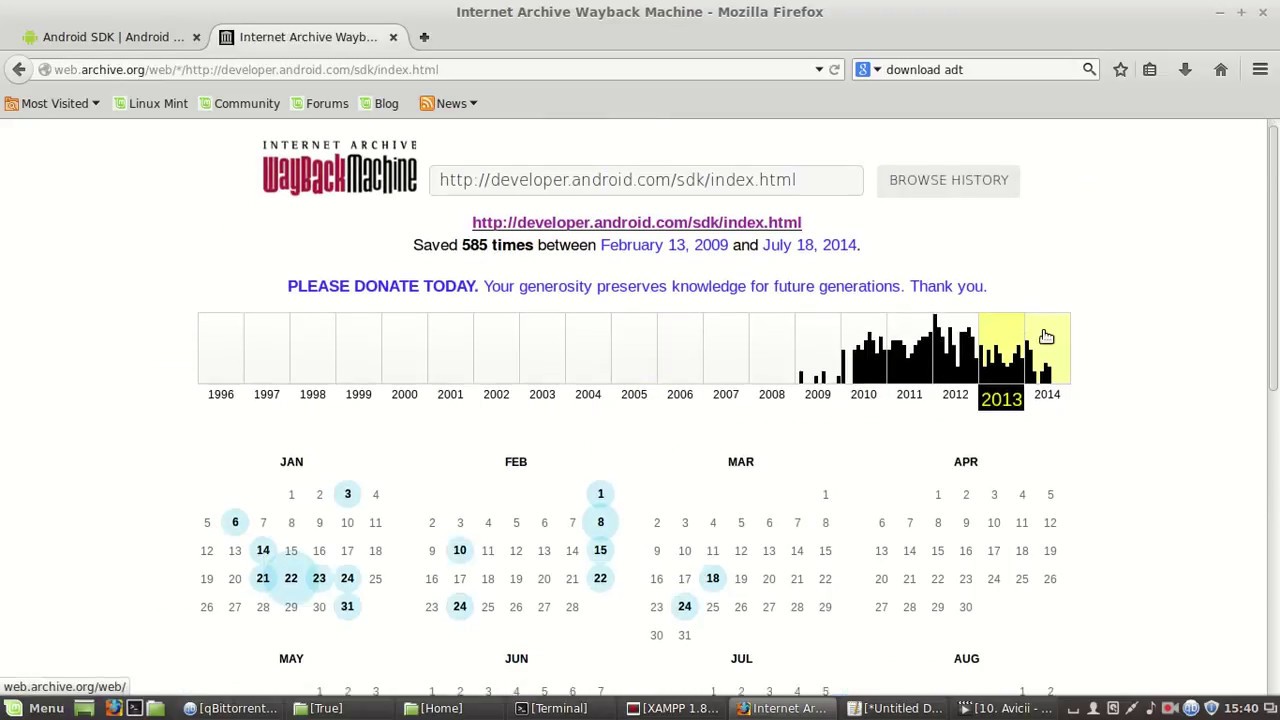Go to the Firefox home icon
This screenshot has width=1280, height=720.
click(x=1221, y=70)
